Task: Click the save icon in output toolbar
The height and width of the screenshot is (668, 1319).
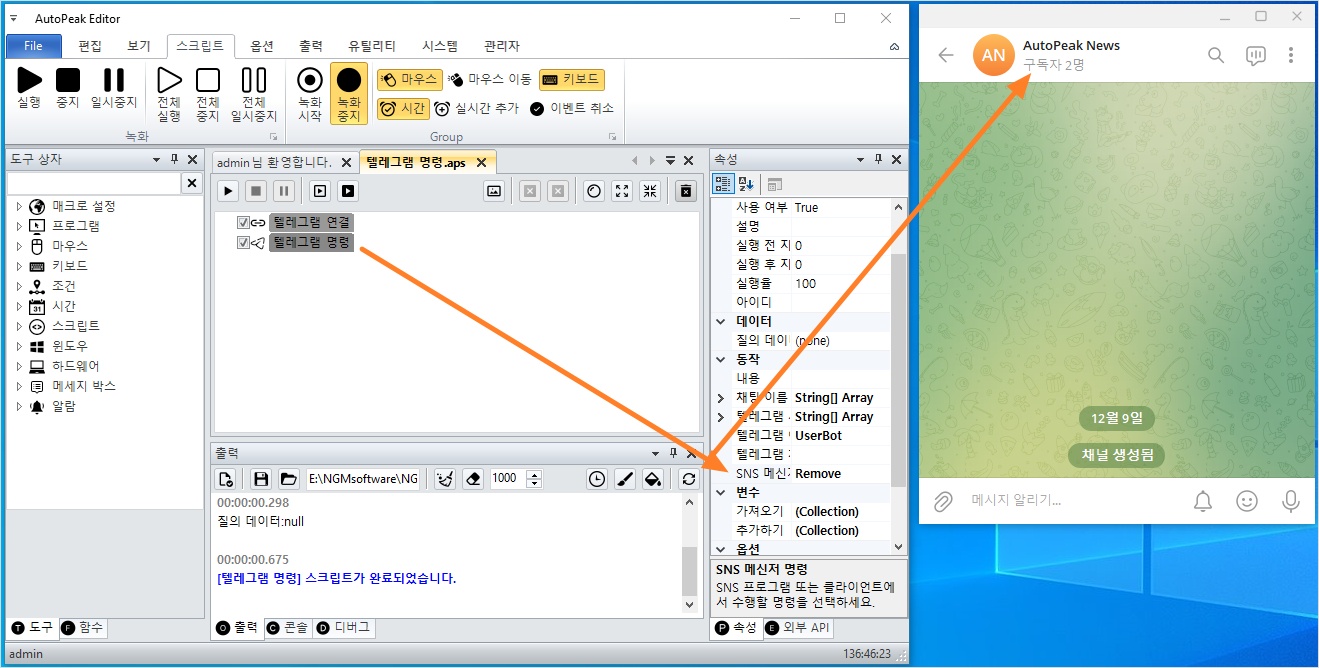Action: click(x=261, y=479)
